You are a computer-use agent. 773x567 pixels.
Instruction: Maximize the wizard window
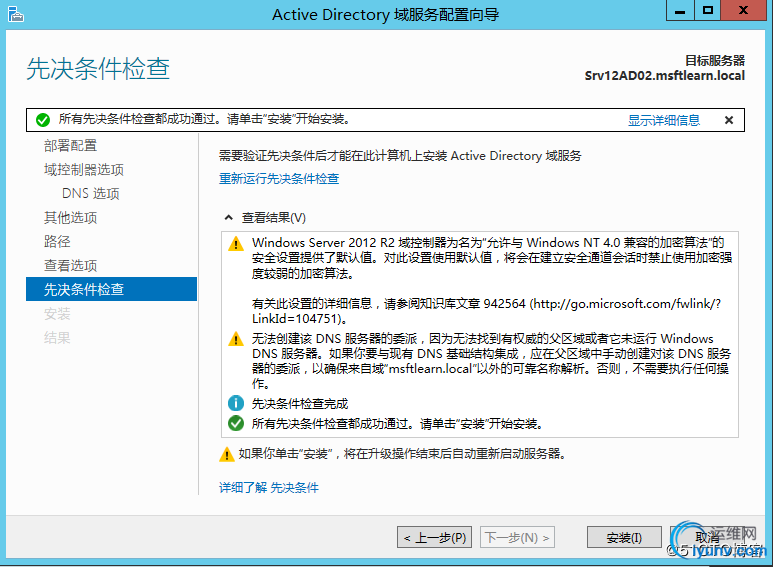707,10
